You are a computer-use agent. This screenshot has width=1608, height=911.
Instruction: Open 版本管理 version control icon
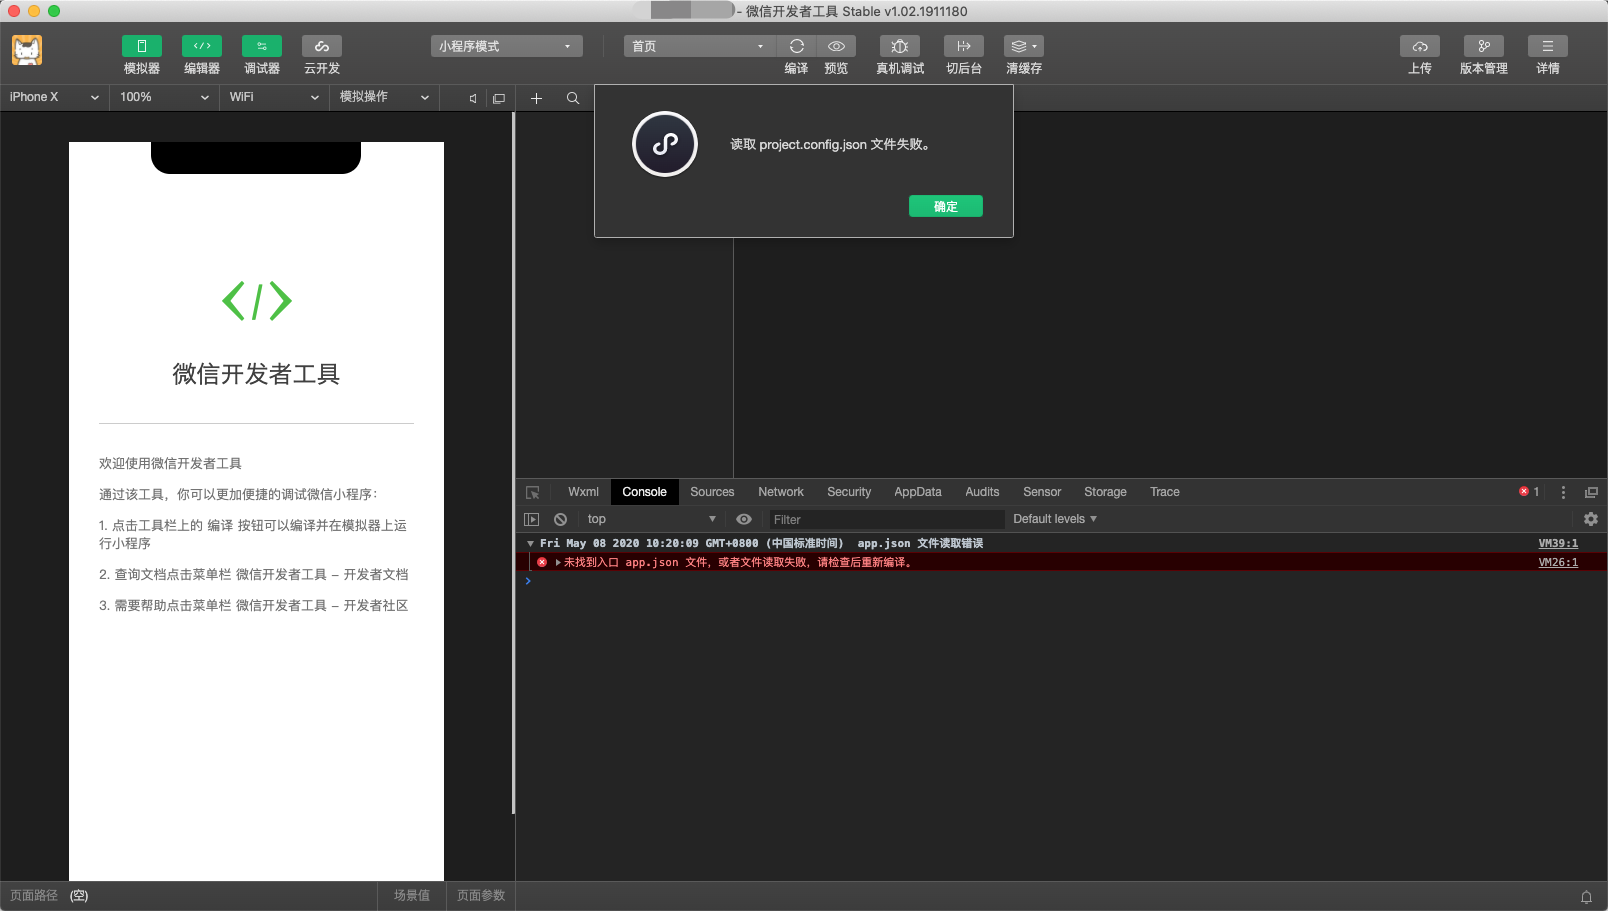click(x=1484, y=46)
